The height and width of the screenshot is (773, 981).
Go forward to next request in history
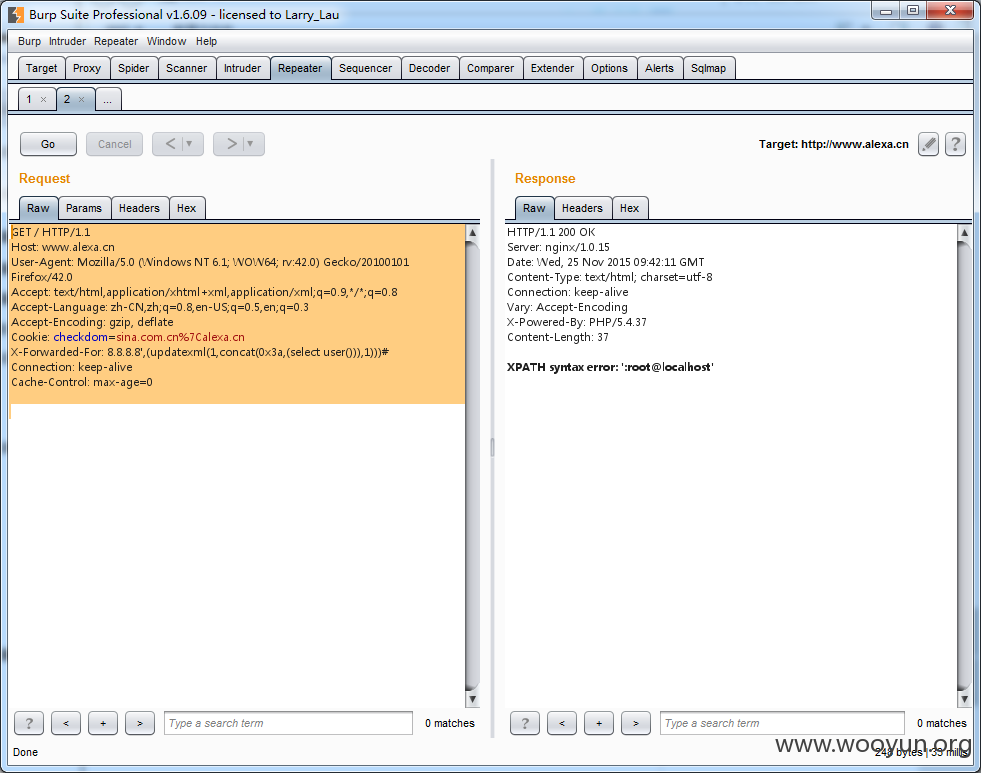tap(231, 144)
